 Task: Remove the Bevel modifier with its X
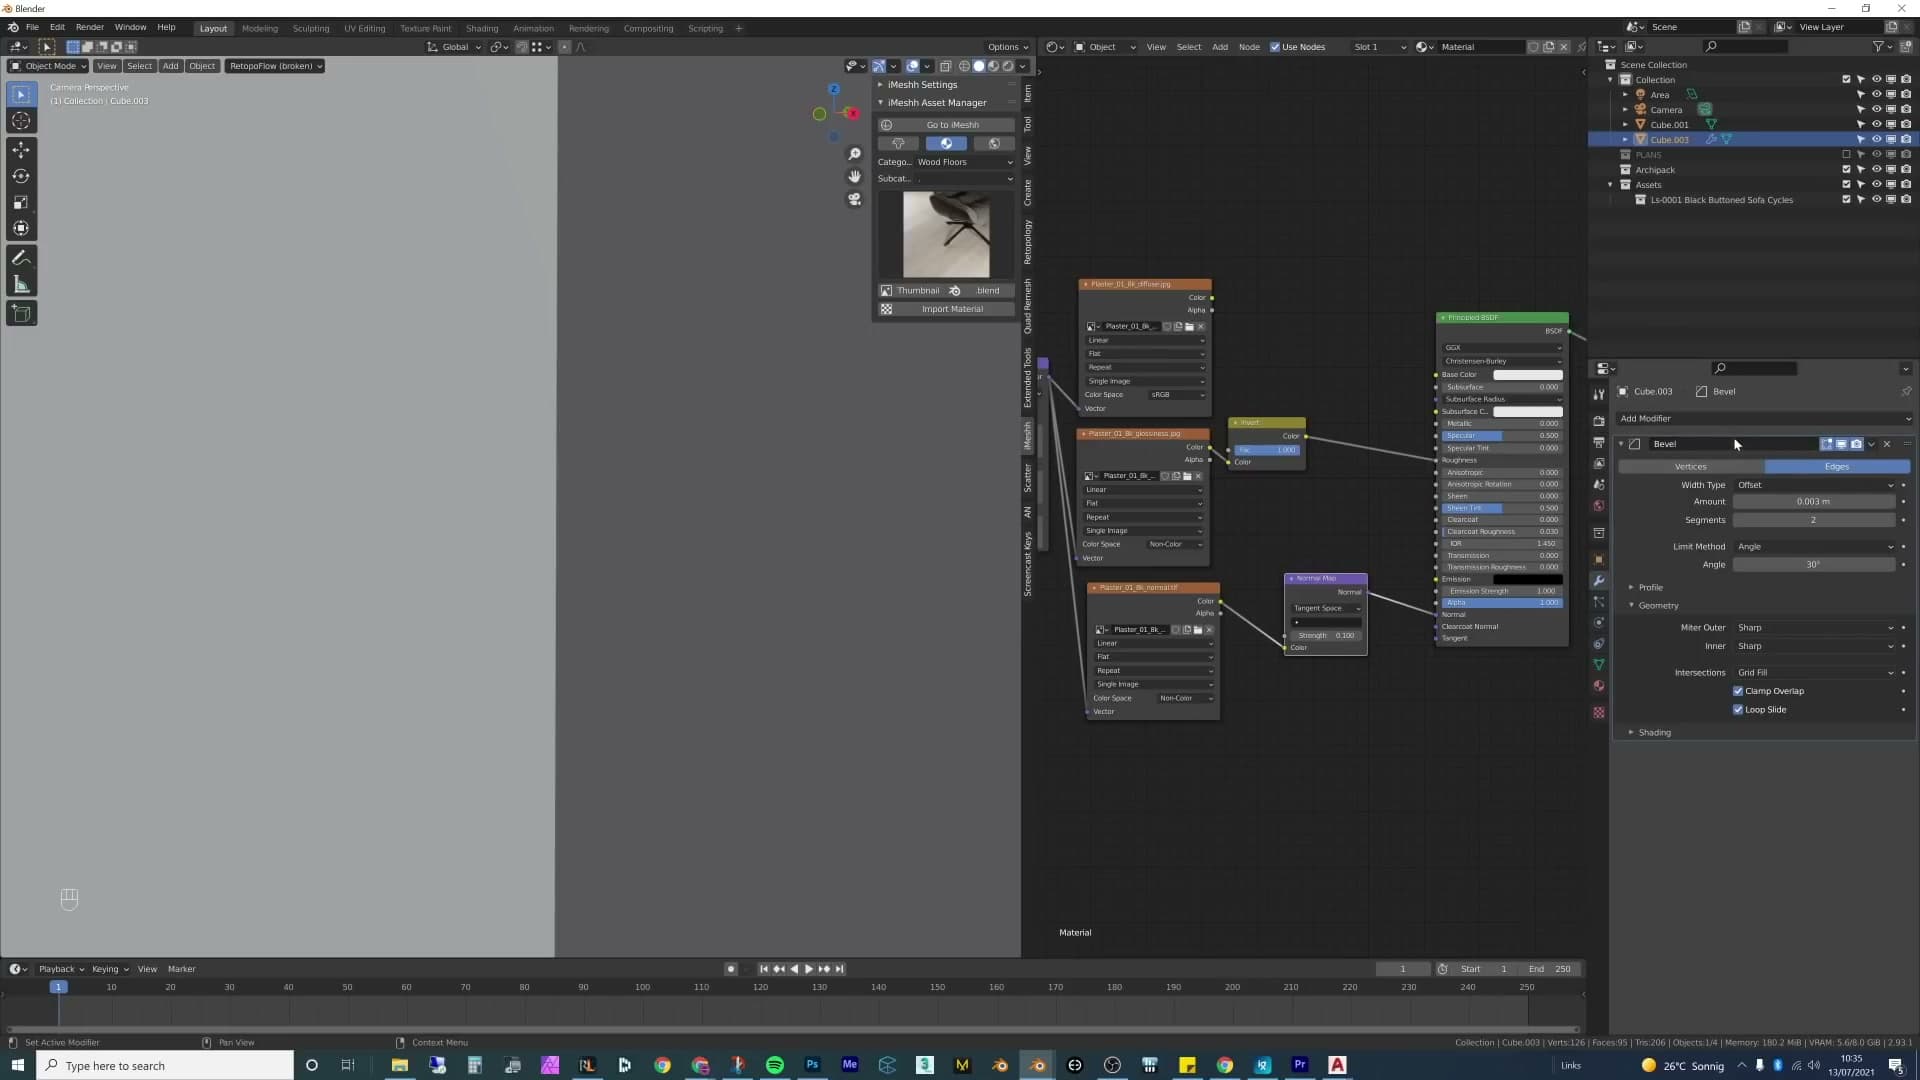(1887, 444)
